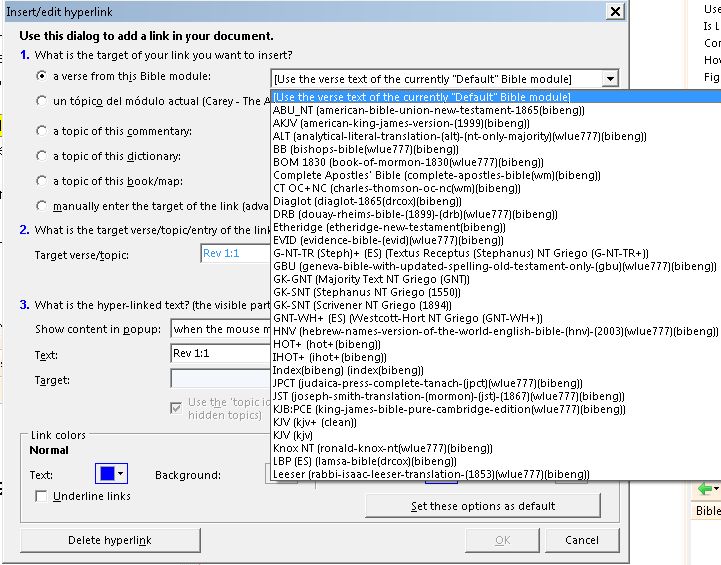Select BOM 1830 book-of-mormon module
The width and height of the screenshot is (721, 565).
(497, 162)
